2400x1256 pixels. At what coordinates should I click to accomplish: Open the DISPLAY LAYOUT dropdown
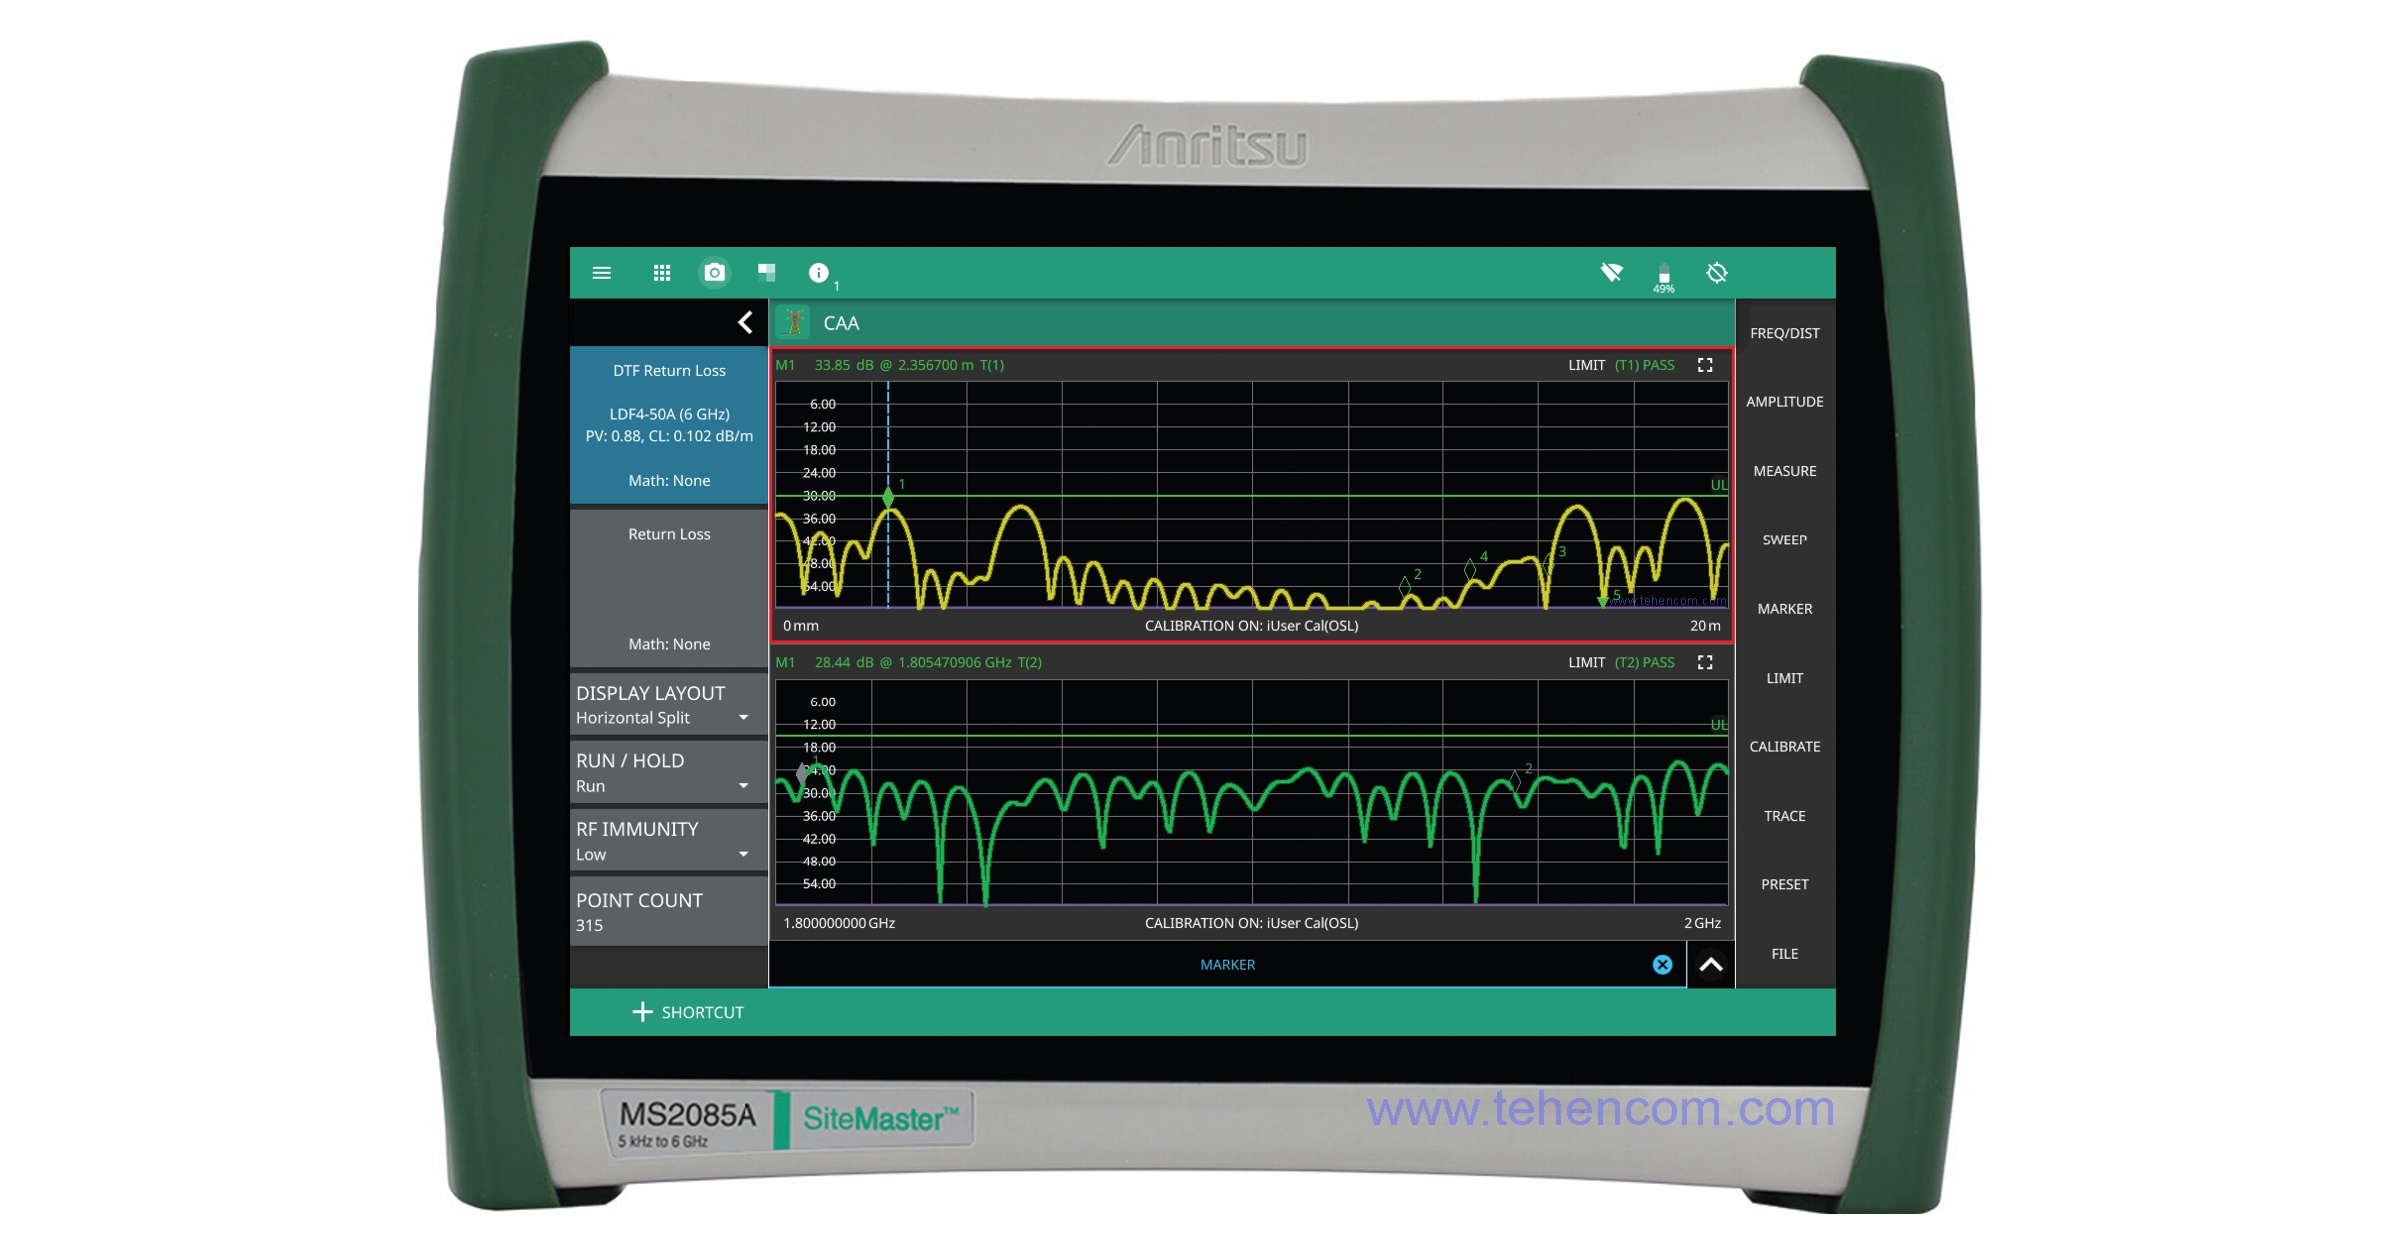click(x=668, y=705)
